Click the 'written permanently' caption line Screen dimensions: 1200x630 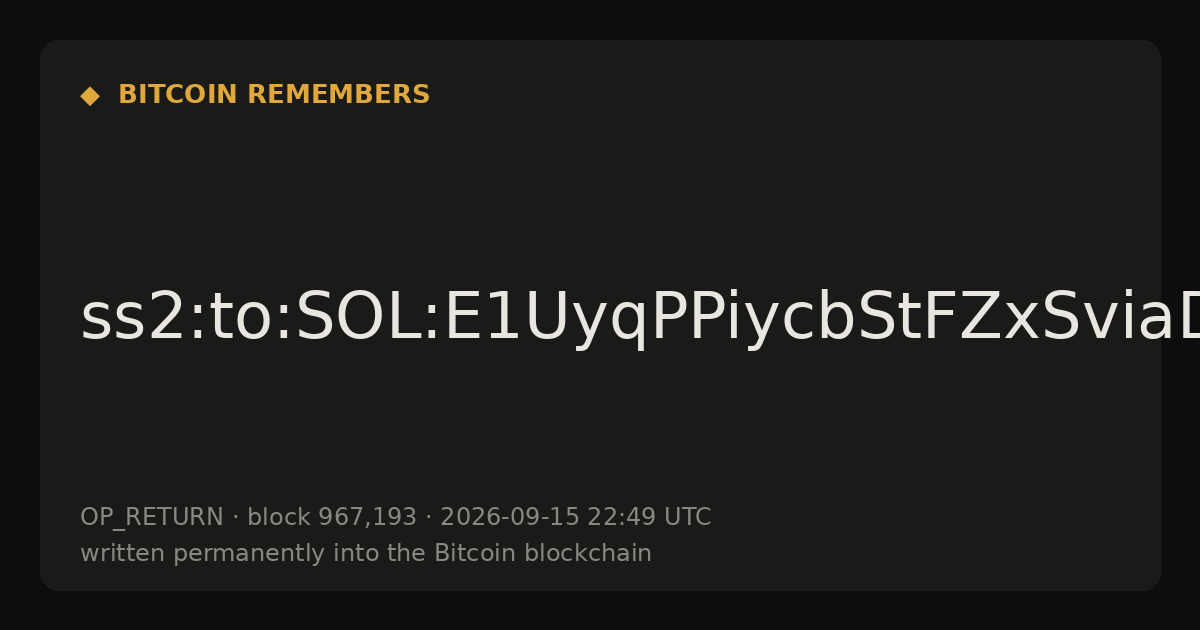tap(366, 554)
